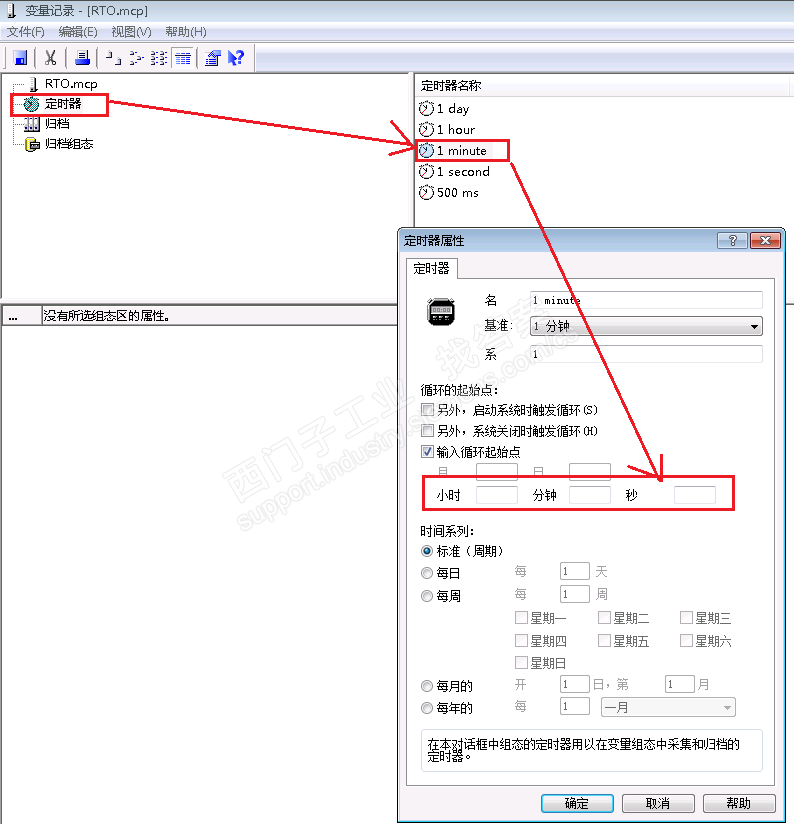This screenshot has height=824, width=794.
Task: Open the 视图(V) menu
Action: [x=131, y=32]
